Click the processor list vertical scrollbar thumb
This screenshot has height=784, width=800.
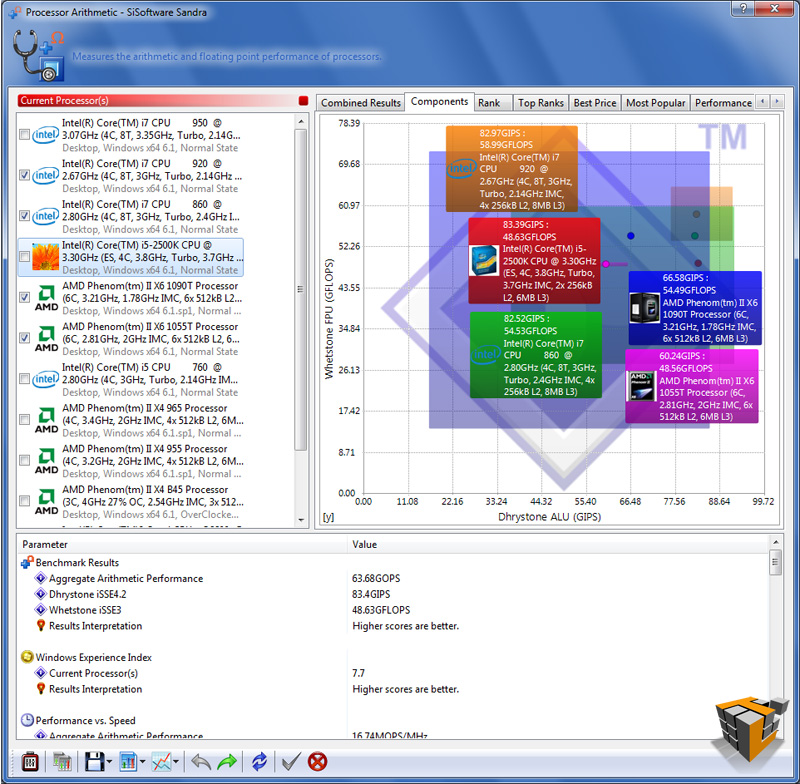coord(301,290)
